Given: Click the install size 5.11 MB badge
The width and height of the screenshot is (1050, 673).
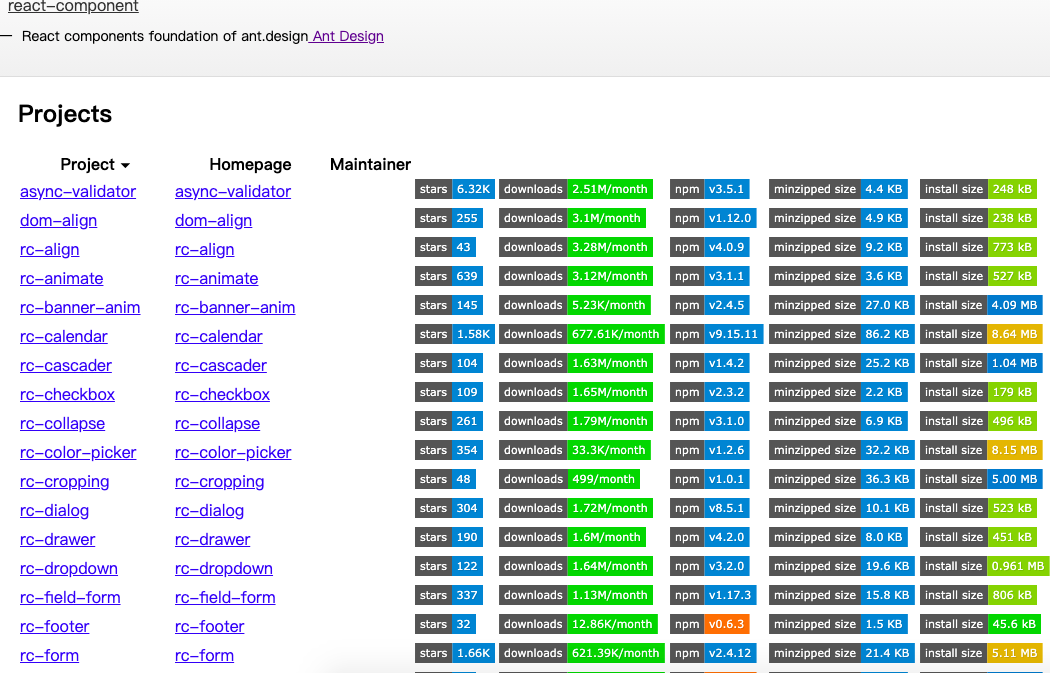Looking at the screenshot, I should [x=981, y=654].
